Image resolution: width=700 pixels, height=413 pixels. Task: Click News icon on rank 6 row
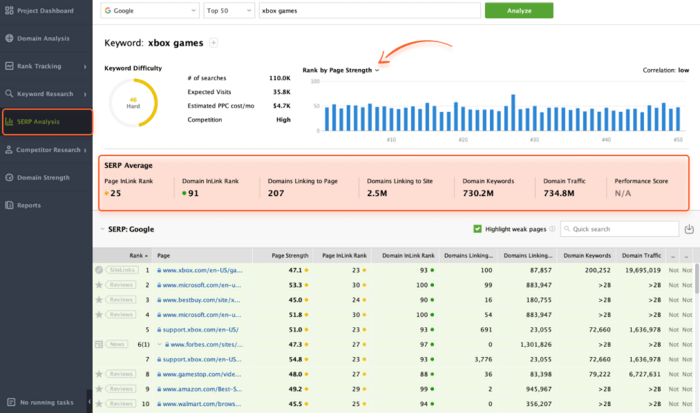coord(99,344)
